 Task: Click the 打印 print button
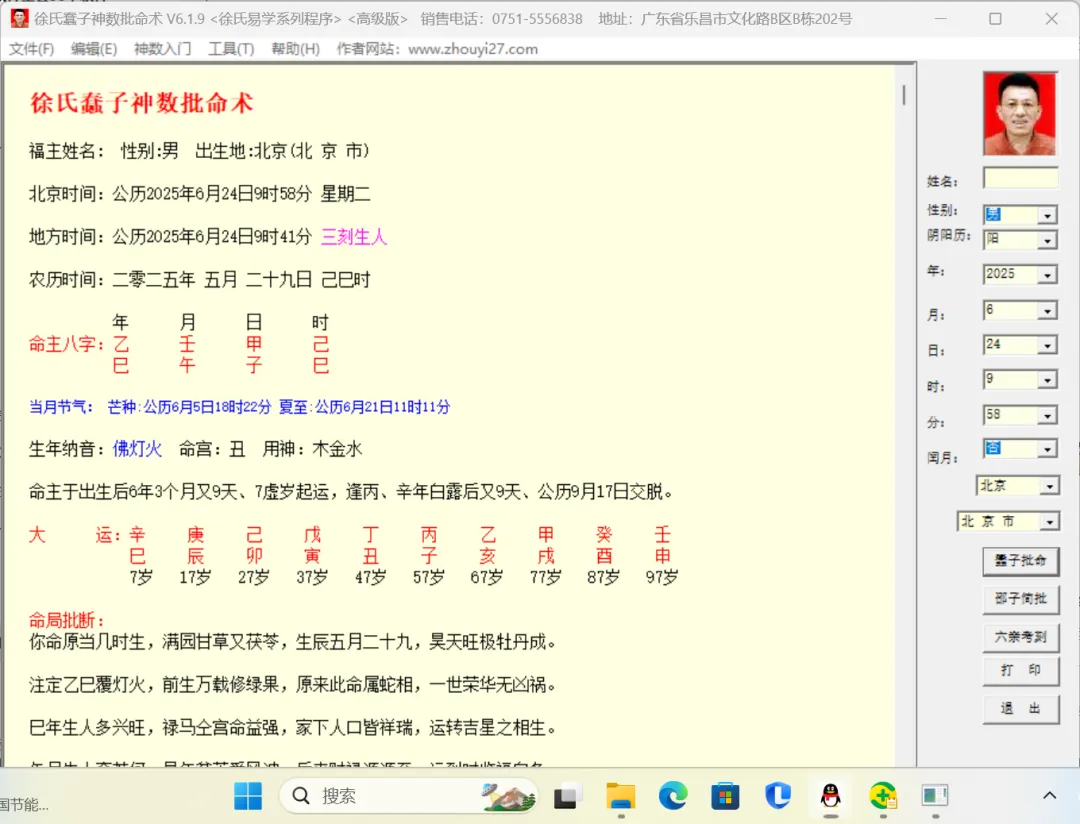click(x=1021, y=670)
